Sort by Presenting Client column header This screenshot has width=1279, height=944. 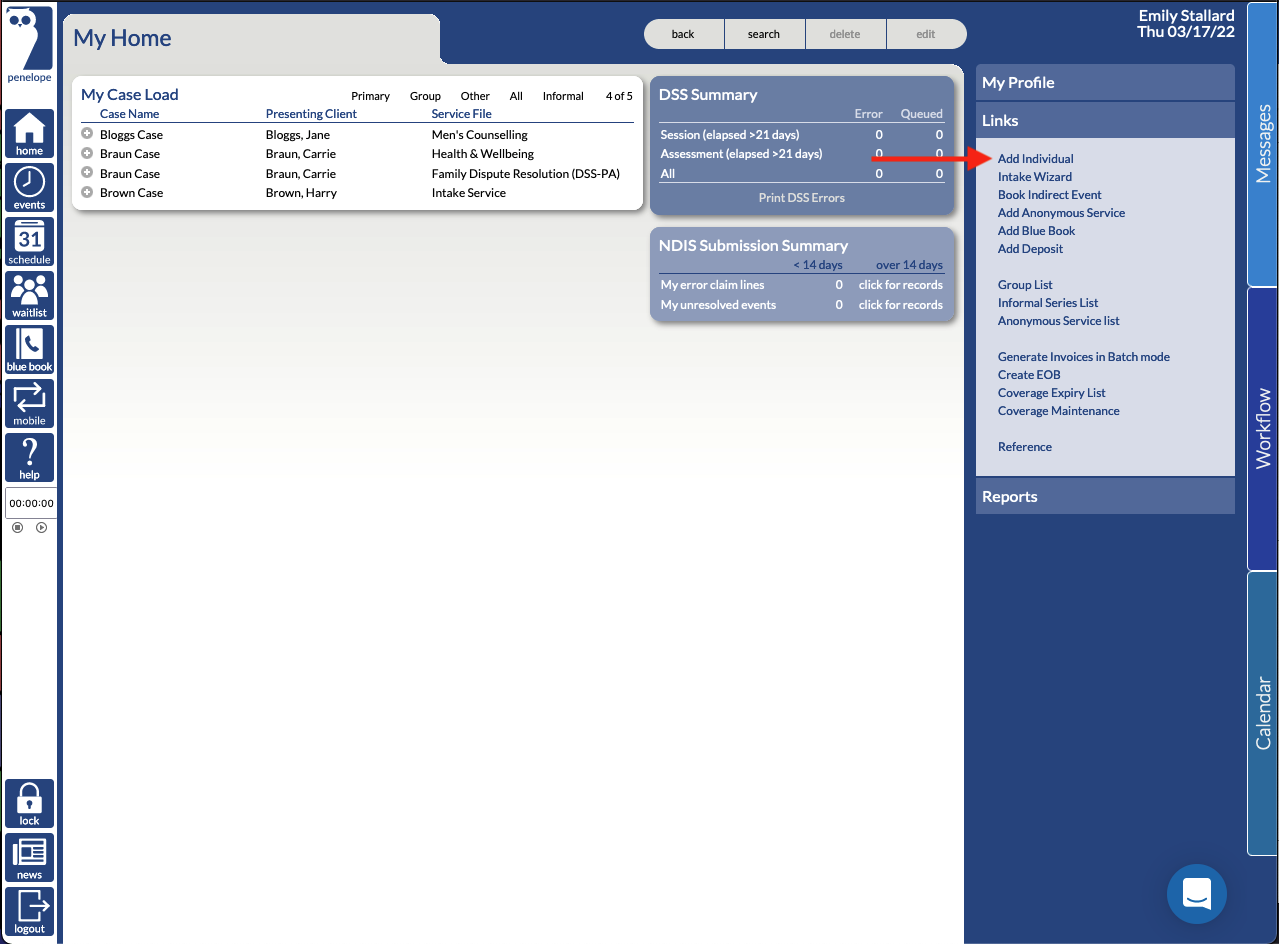(311, 114)
